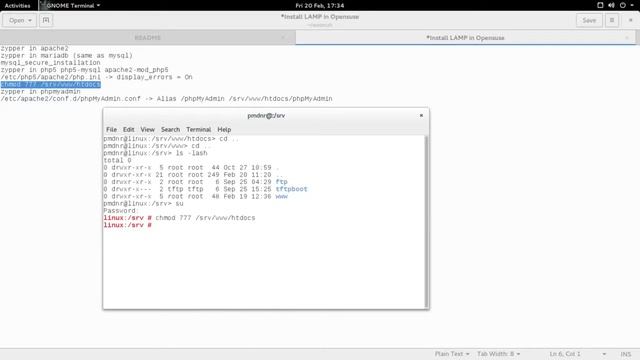This screenshot has width=640, height=360.
Task: Click the power icon in top bar
Action: click(622, 5)
